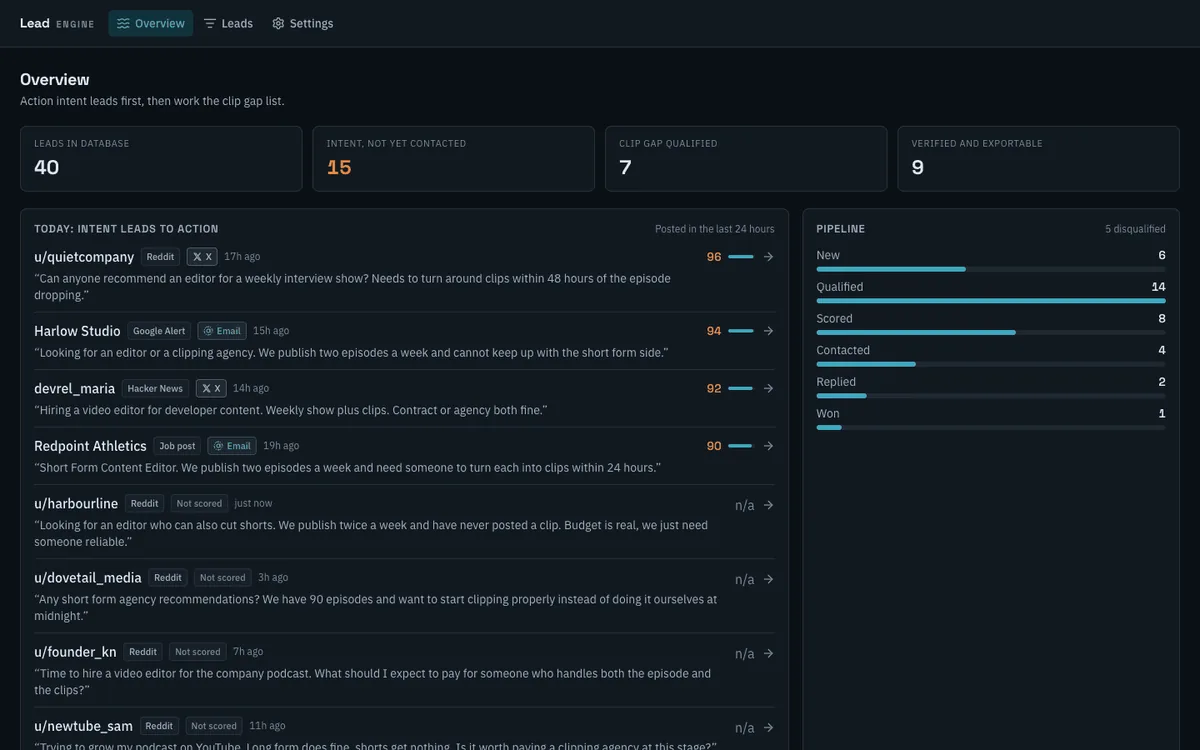1200x750 pixels.
Task: Click the Pipeline panel heading
Action: 841,229
